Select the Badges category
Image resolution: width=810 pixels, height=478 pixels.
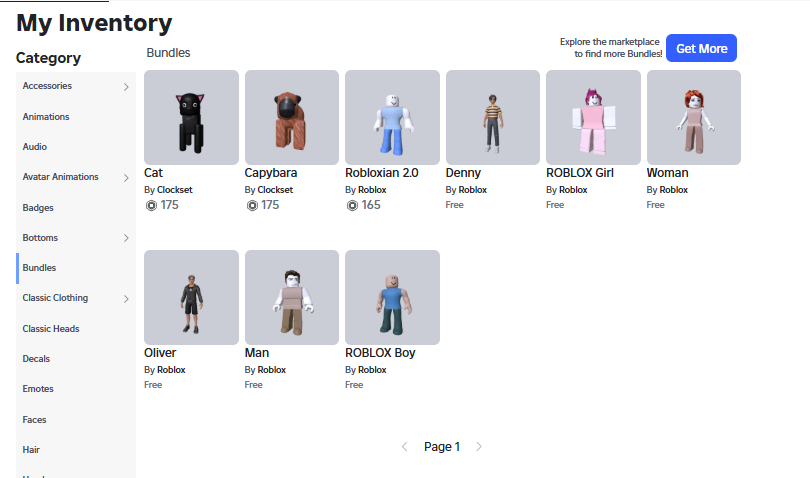point(76,208)
